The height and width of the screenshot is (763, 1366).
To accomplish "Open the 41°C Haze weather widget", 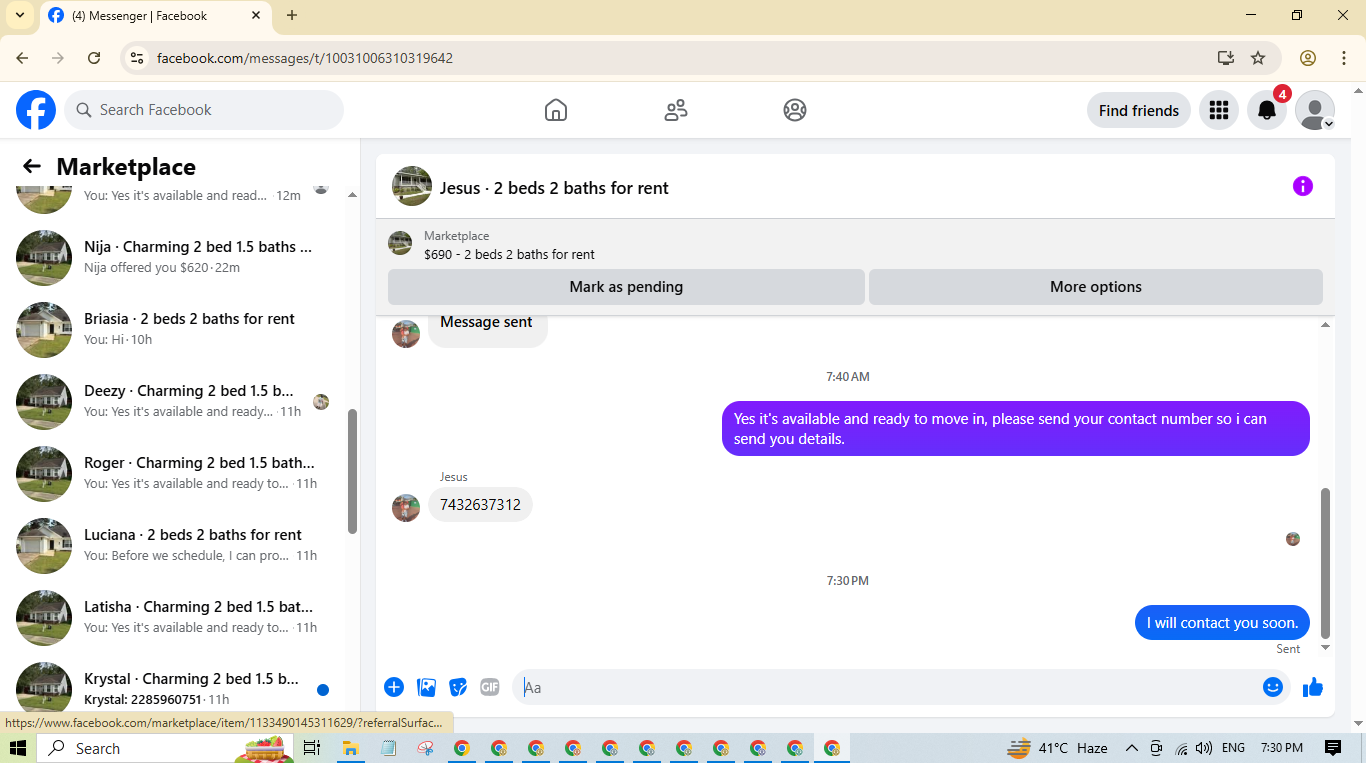I will 1058,748.
